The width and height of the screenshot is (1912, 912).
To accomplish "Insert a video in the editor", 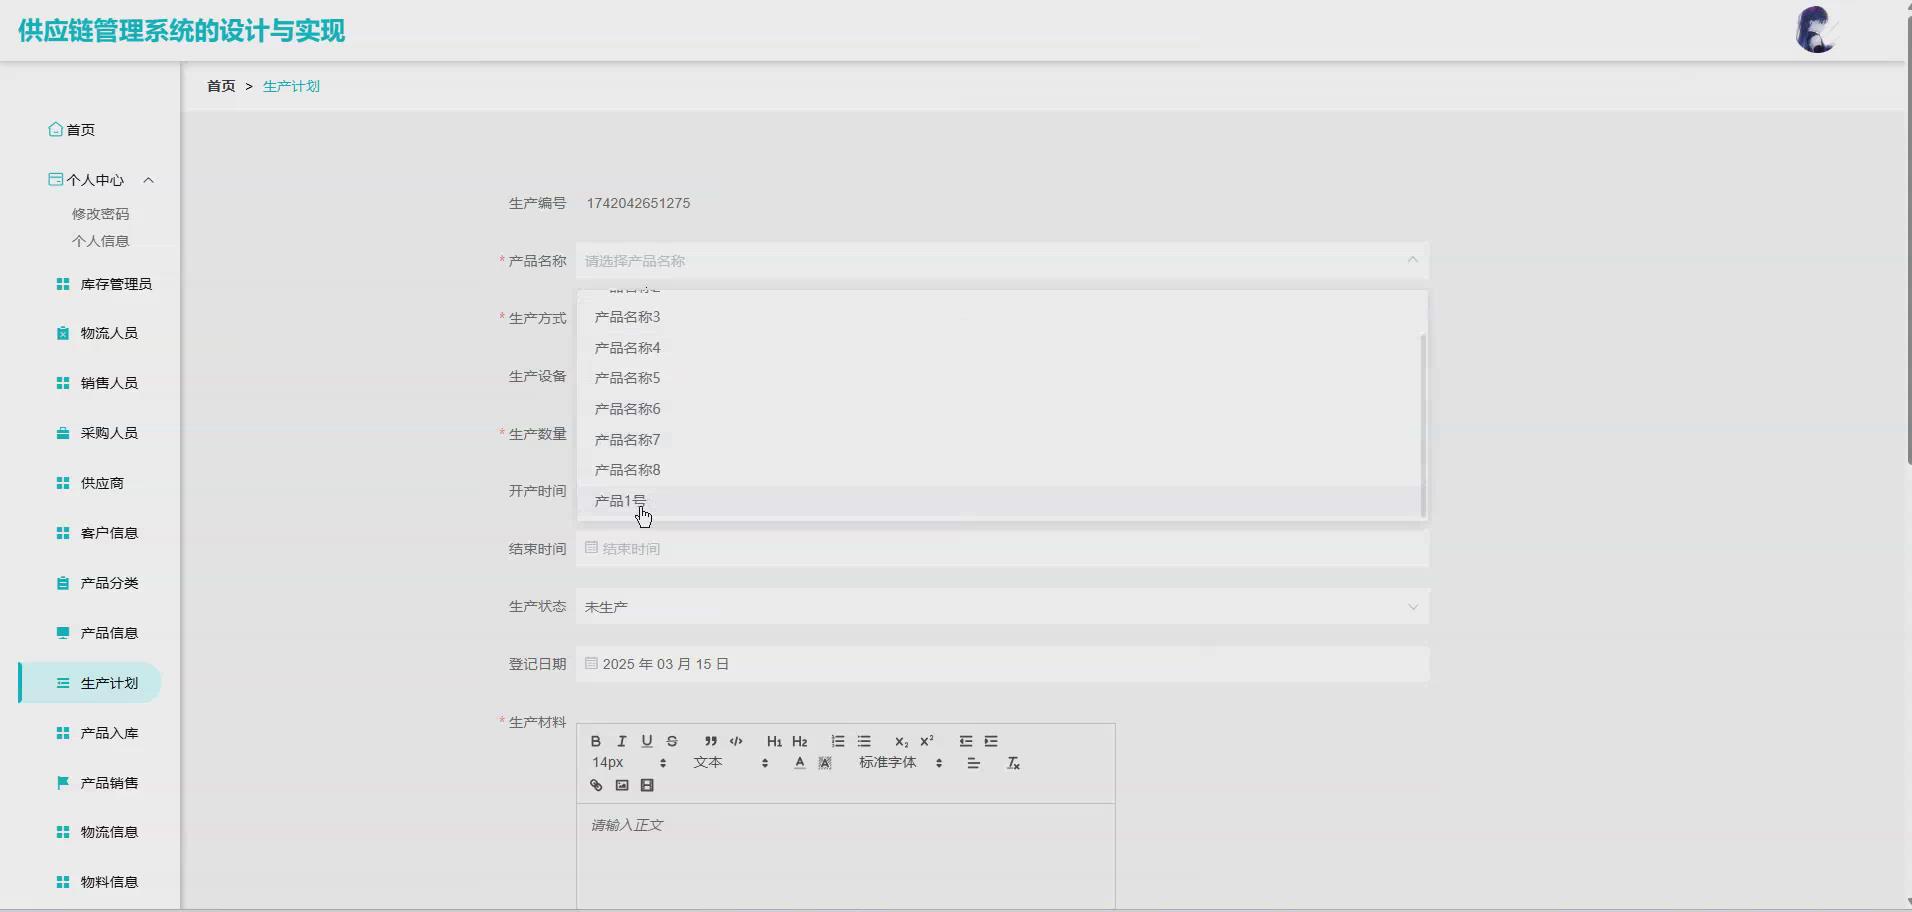I will coord(647,785).
